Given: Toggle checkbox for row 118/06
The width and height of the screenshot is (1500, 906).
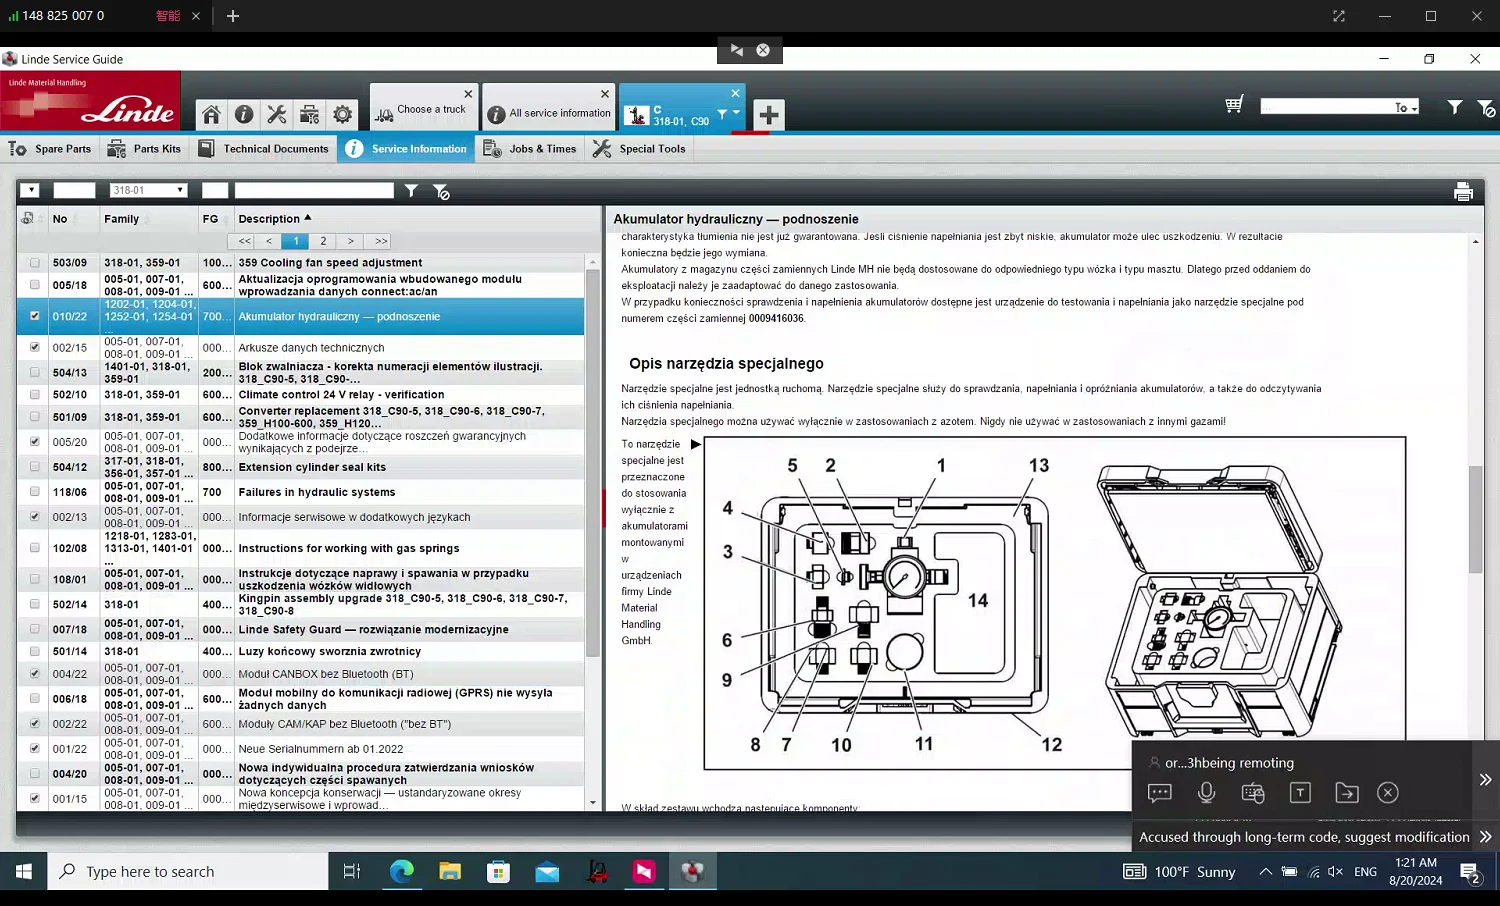Looking at the screenshot, I should click(35, 492).
